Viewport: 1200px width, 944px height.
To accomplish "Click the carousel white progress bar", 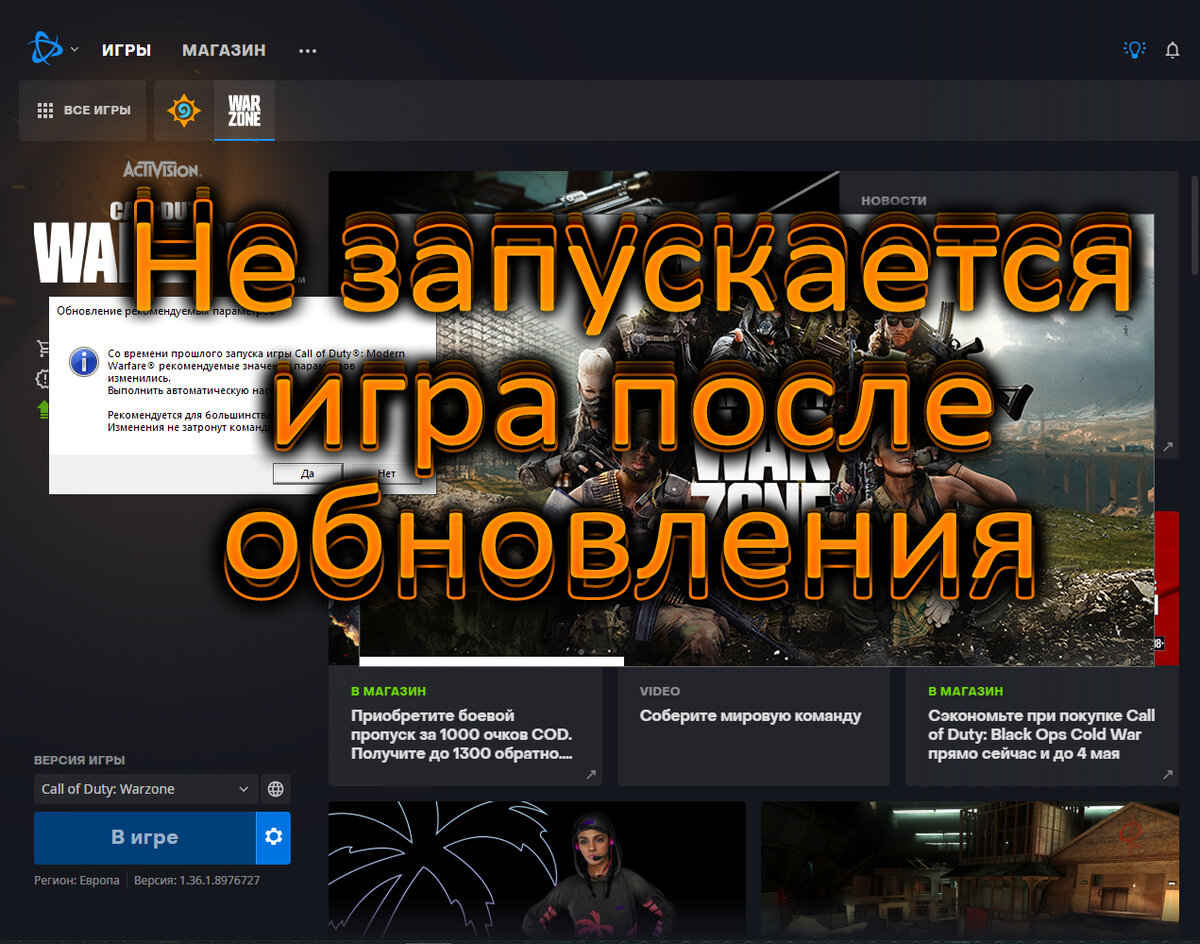I will (x=491, y=660).
